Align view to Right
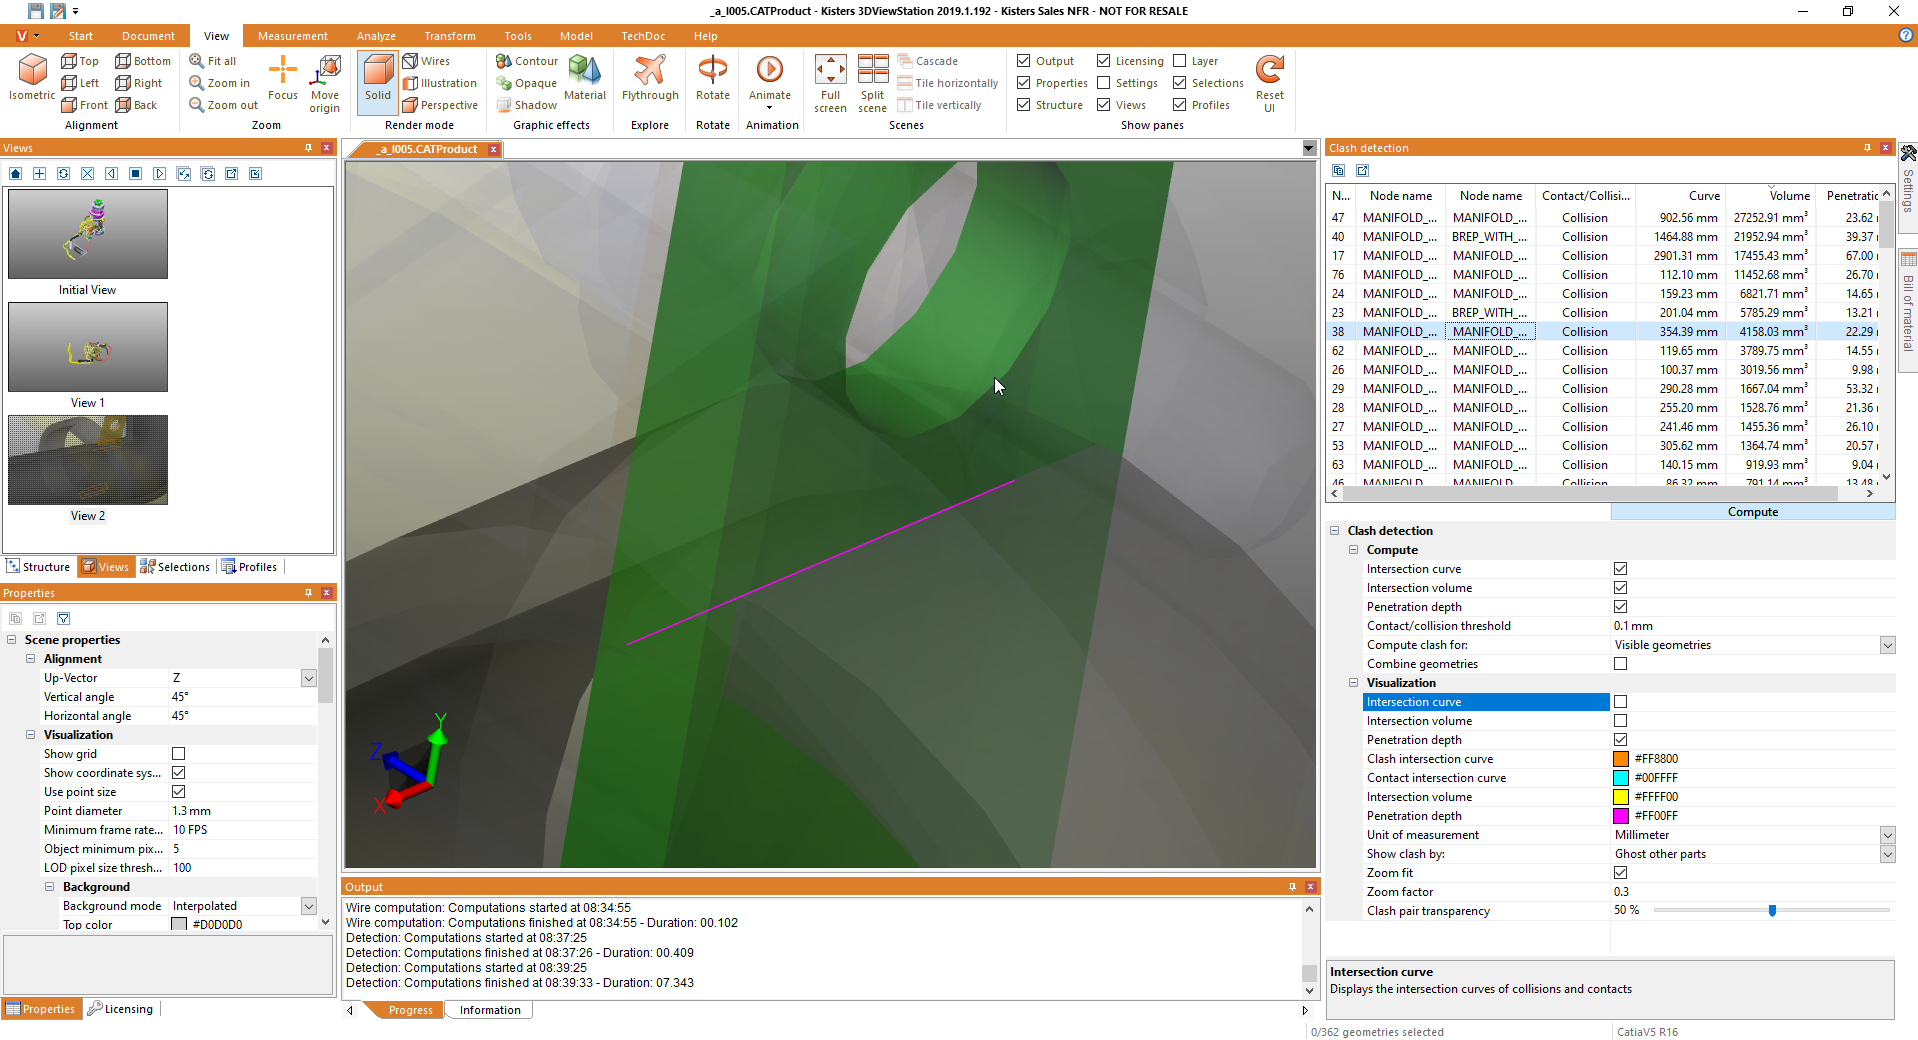This screenshot has height=1040, width=1918. [x=139, y=83]
